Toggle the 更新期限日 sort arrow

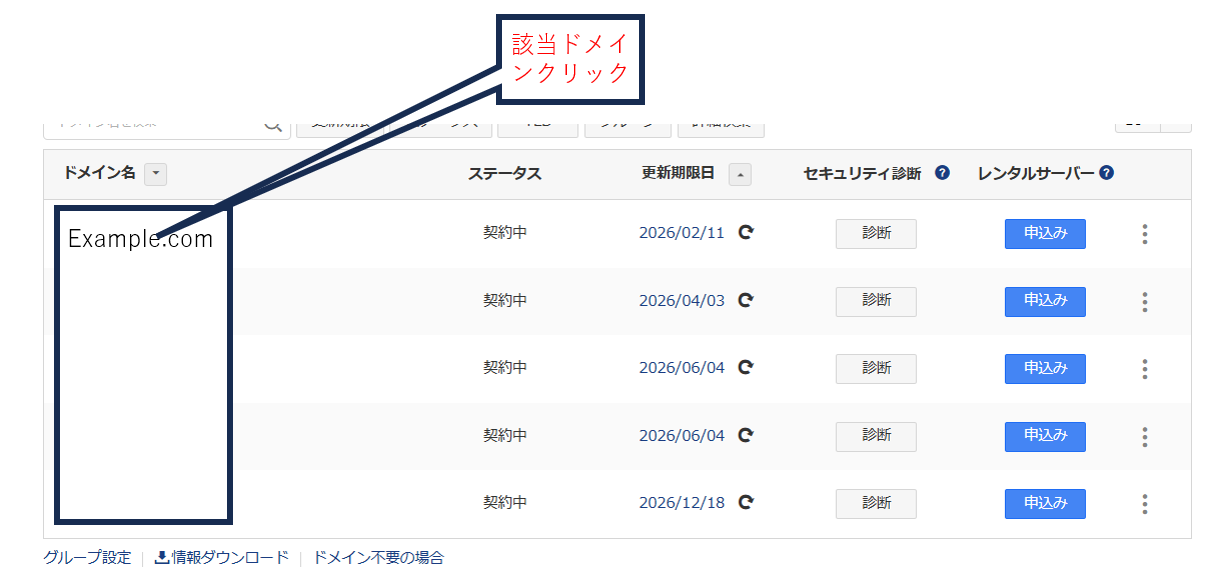(x=740, y=174)
